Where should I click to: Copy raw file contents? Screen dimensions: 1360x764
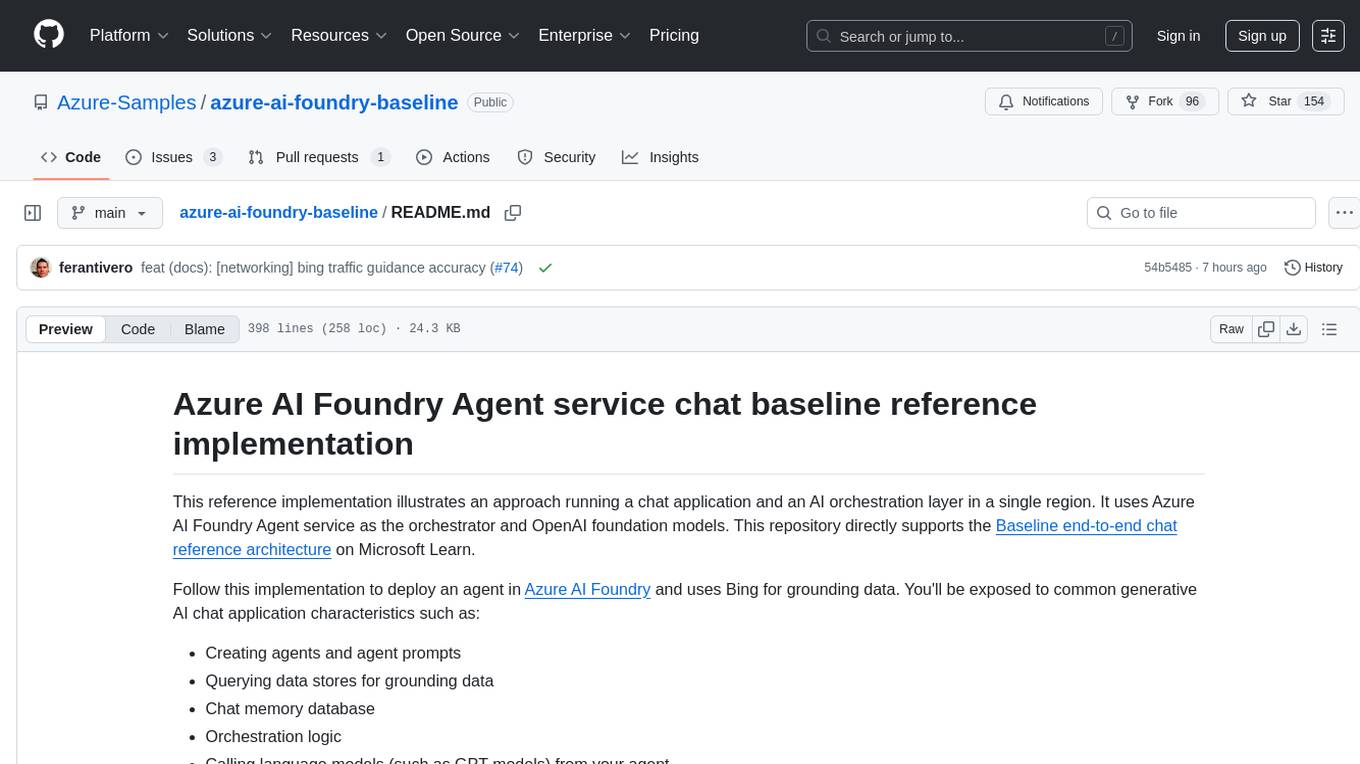click(1266, 329)
